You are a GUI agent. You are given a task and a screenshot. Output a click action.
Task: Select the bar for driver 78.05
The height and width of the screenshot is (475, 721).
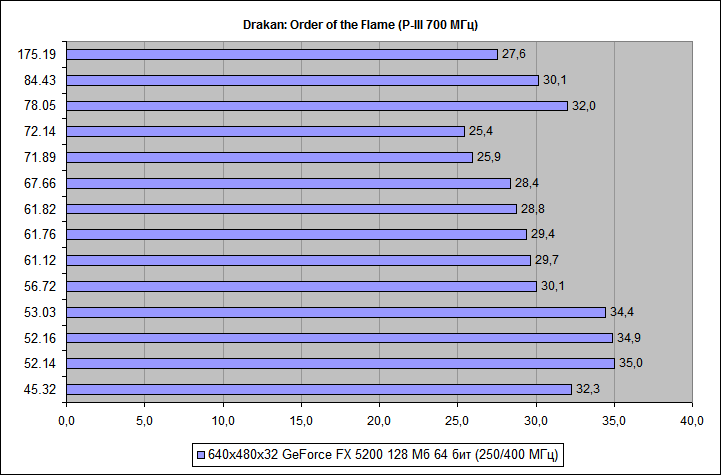317,106
